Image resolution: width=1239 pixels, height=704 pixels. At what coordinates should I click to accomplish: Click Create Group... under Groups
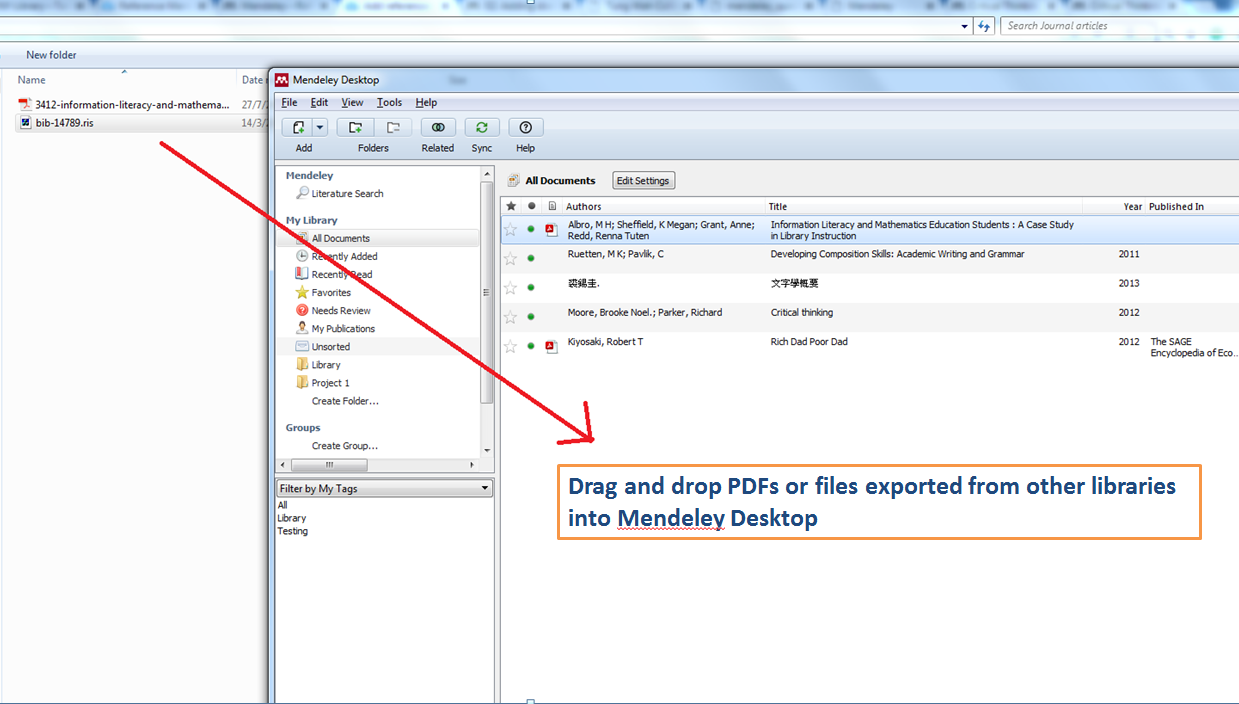pyautogui.click(x=344, y=446)
